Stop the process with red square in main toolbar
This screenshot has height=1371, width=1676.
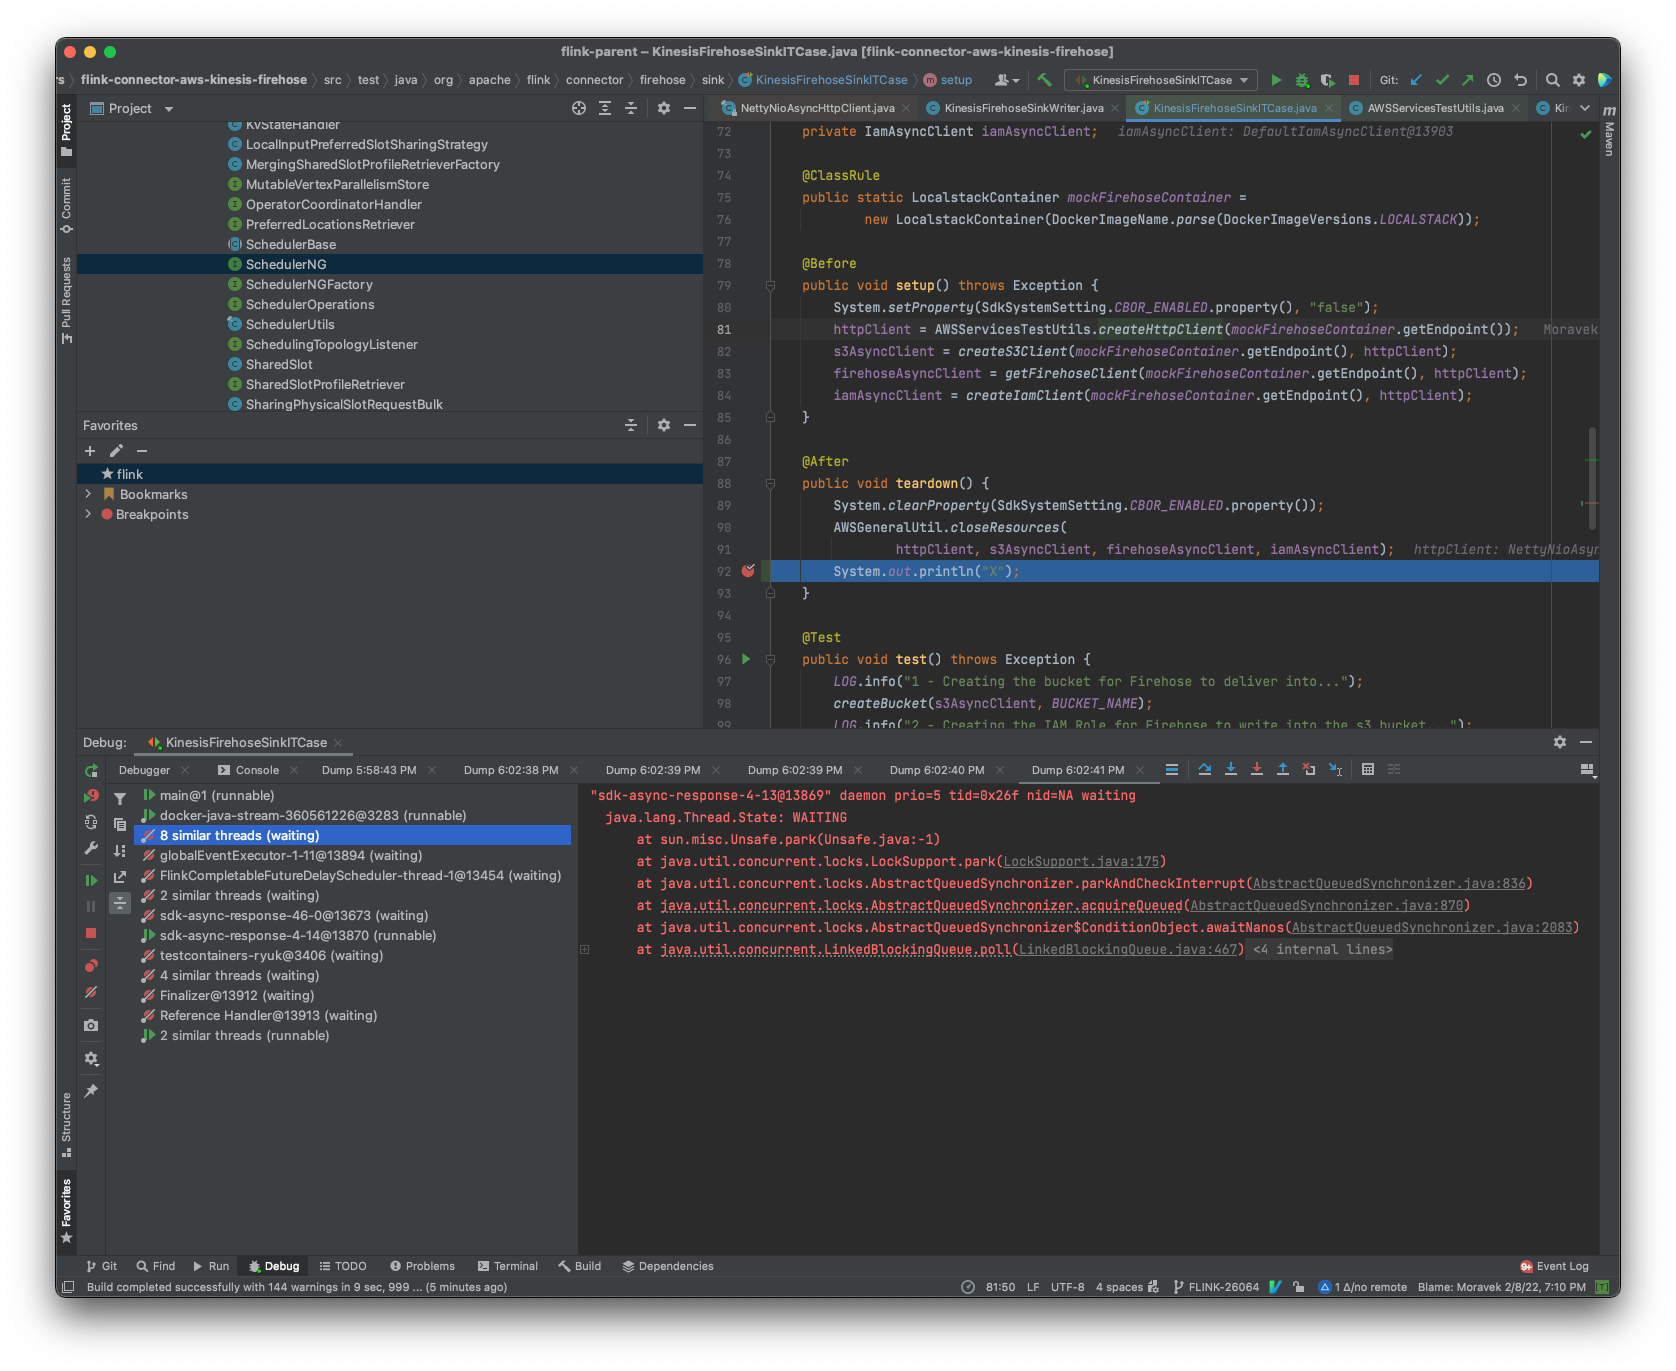(1354, 80)
